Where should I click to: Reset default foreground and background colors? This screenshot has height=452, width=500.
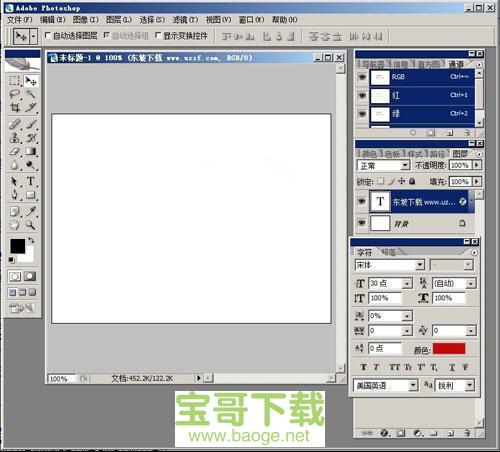tap(12, 260)
